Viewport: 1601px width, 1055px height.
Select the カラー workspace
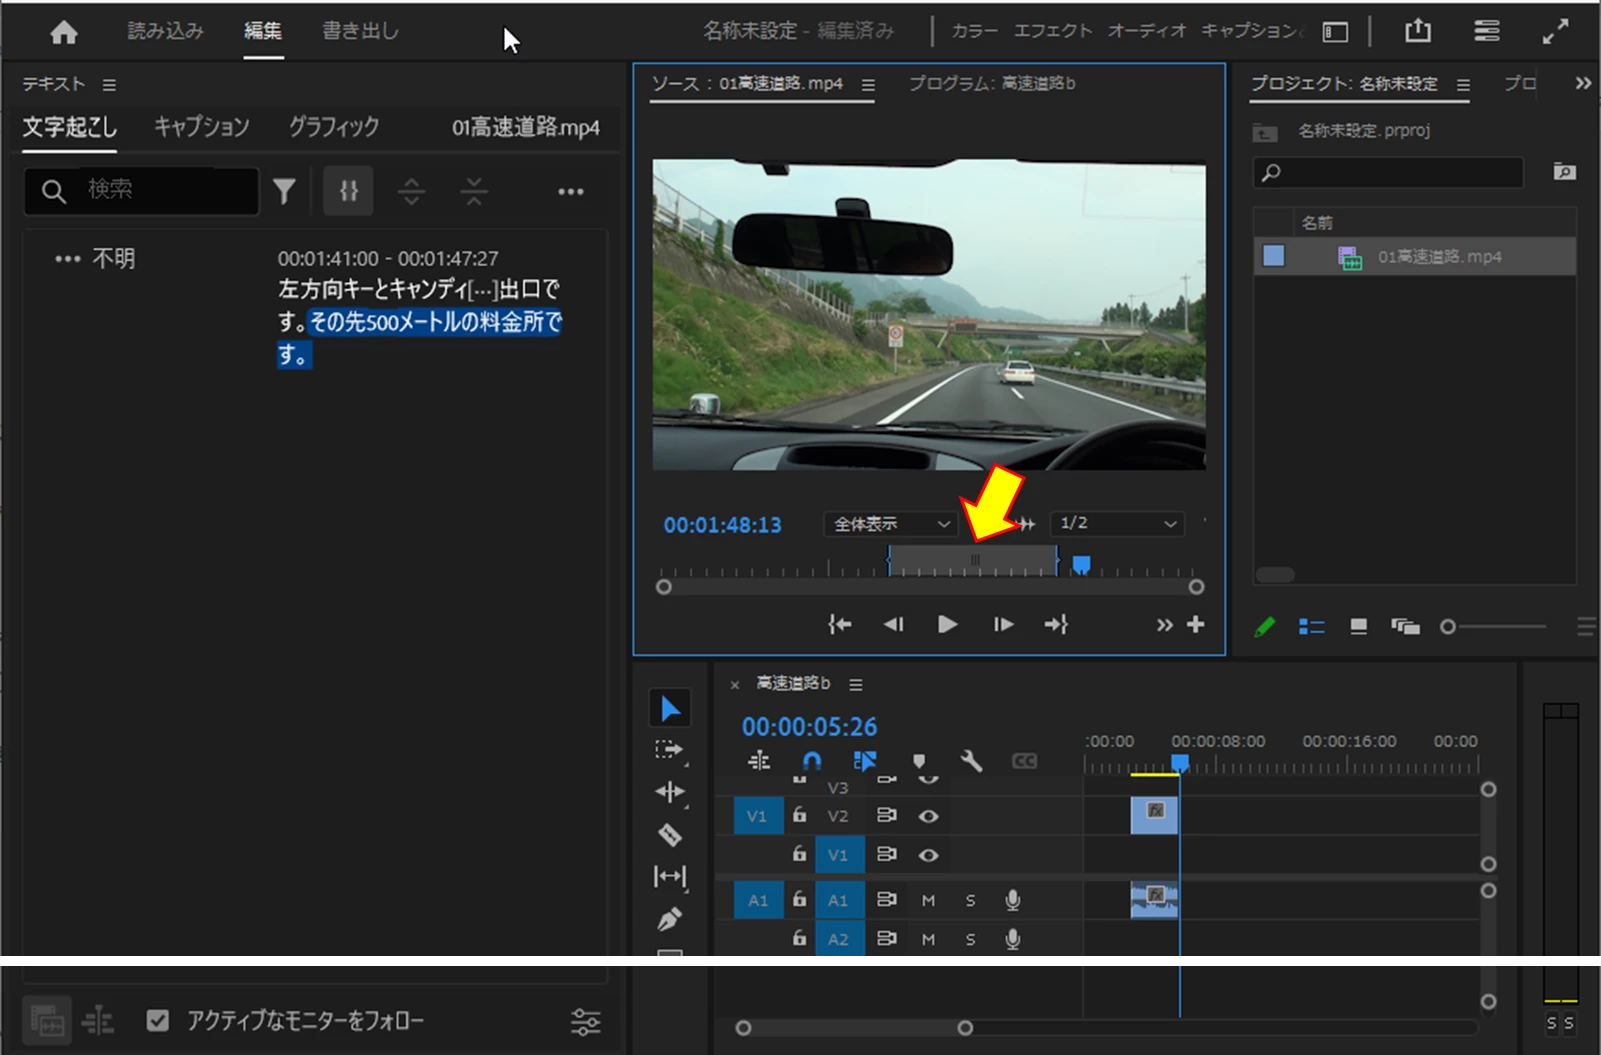point(974,31)
